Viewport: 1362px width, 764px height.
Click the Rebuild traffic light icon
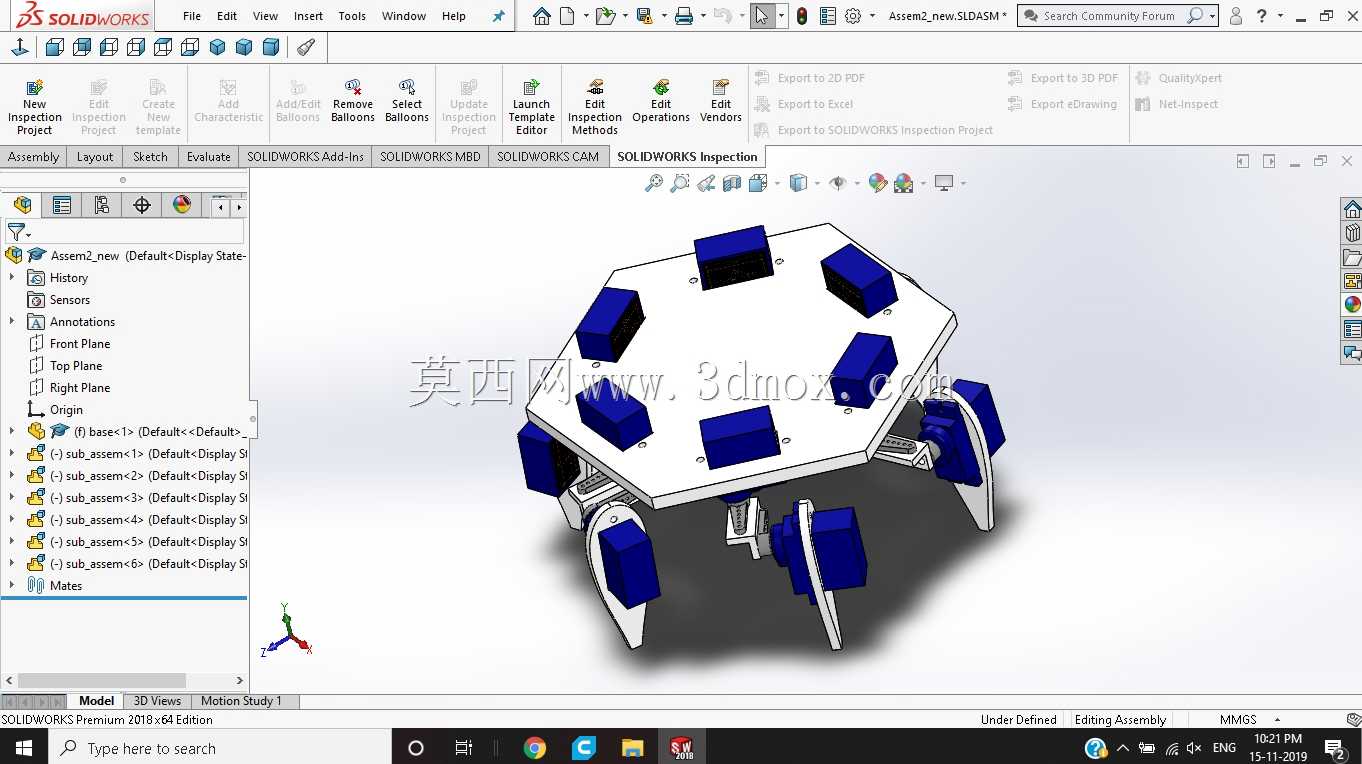802,16
